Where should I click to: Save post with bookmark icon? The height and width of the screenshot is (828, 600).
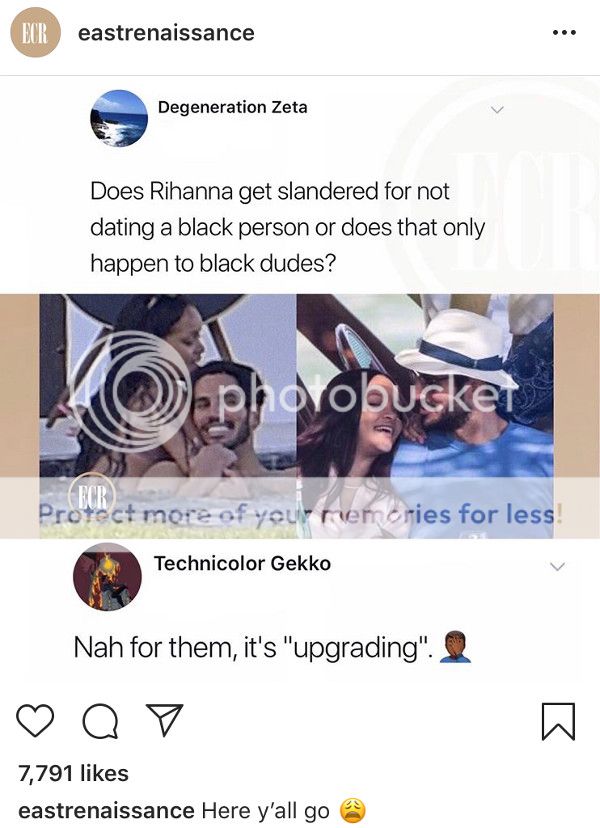558,721
